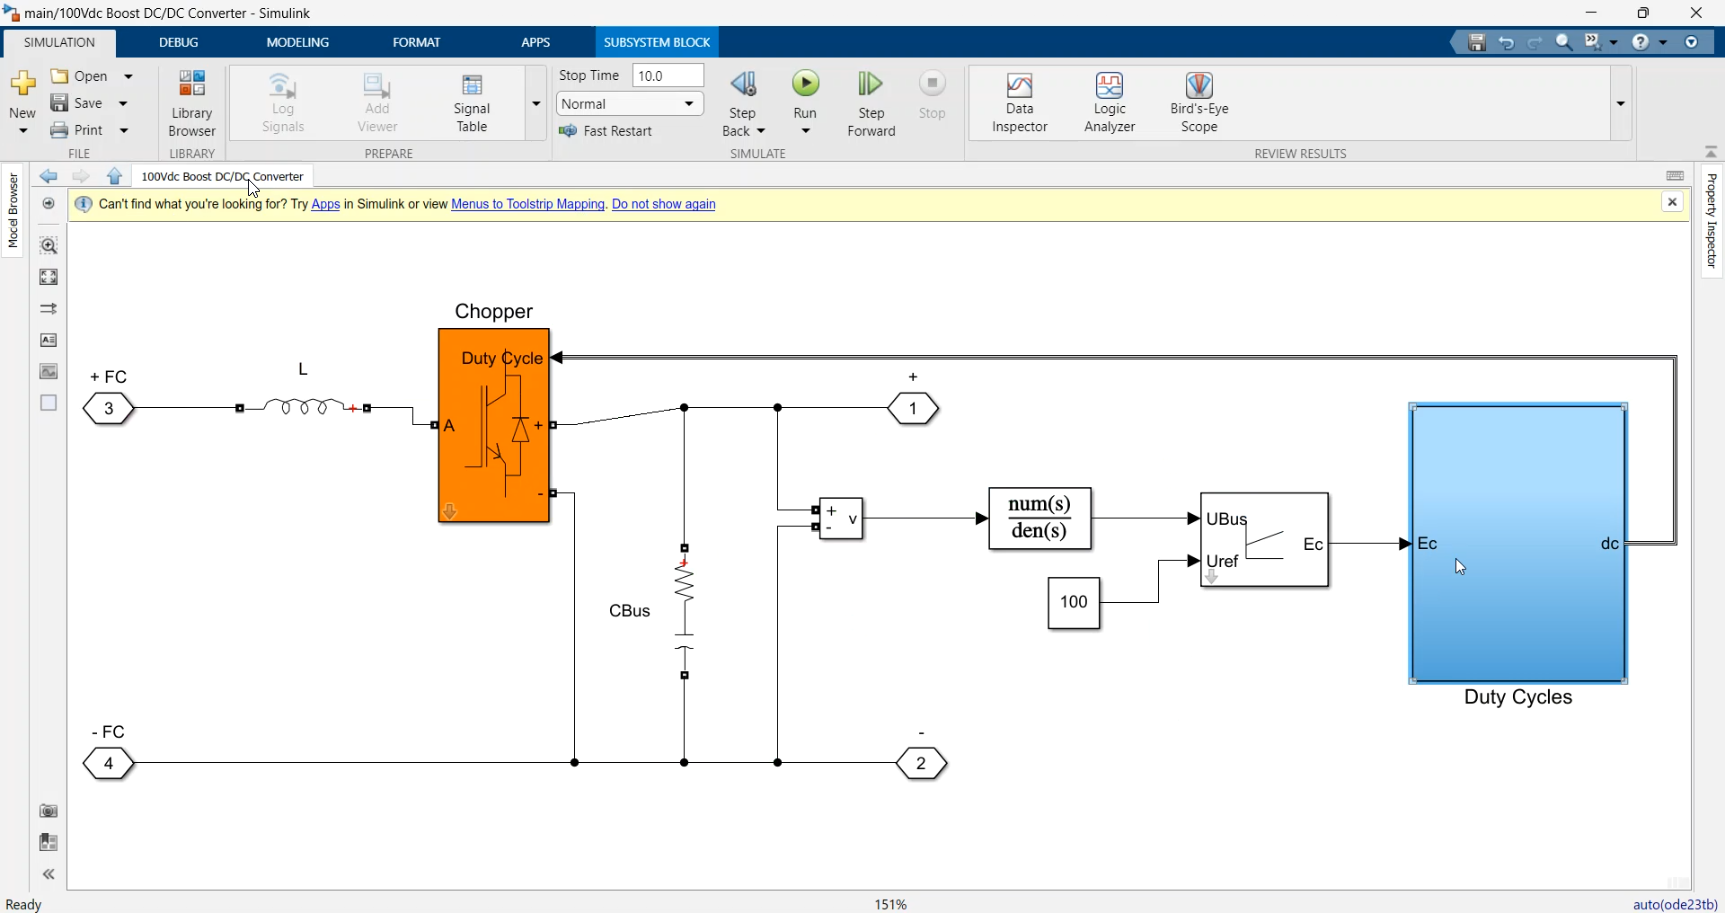Viewport: 1725px width, 913px height.
Task: Hide the model browser circle icon
Action: tap(48, 203)
